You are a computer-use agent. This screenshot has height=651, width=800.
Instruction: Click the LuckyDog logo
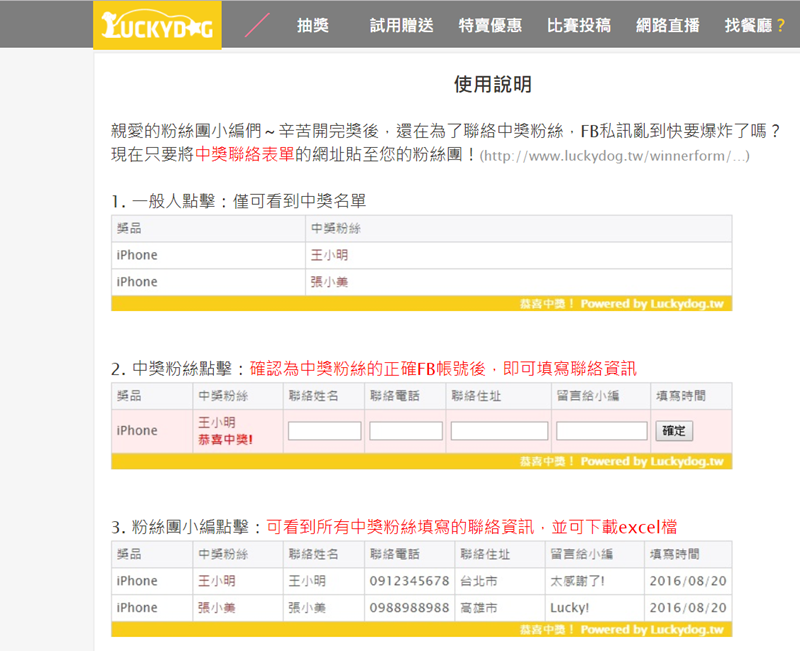pyautogui.click(x=157, y=26)
